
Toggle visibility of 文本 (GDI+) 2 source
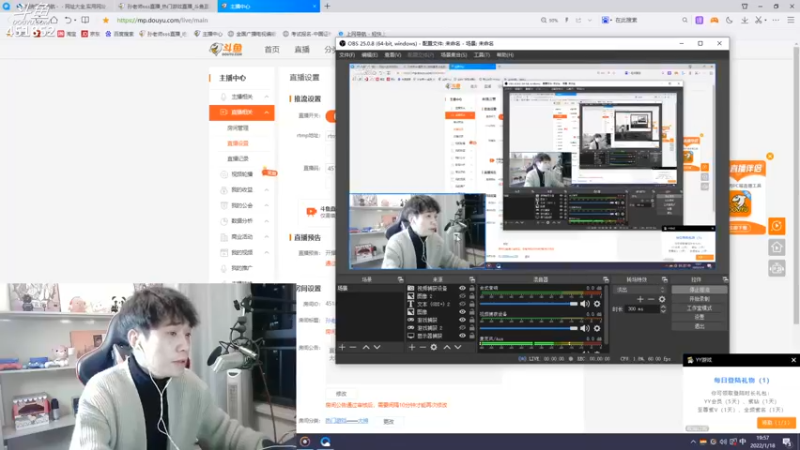(462, 304)
